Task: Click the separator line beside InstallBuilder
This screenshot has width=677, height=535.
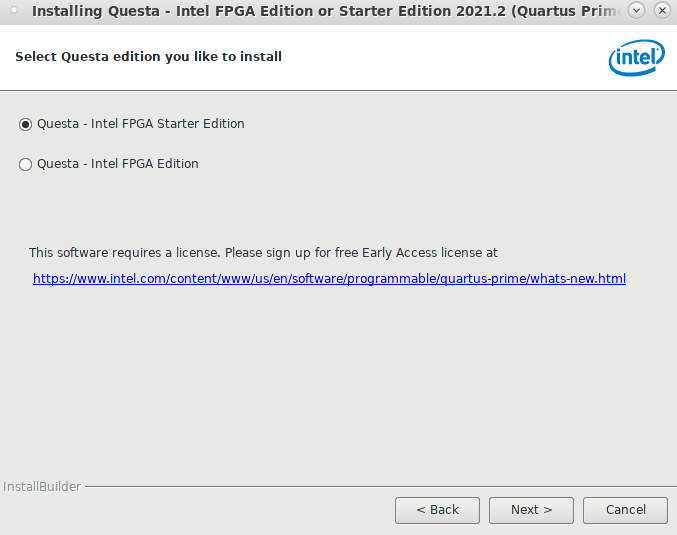Action: point(380,487)
